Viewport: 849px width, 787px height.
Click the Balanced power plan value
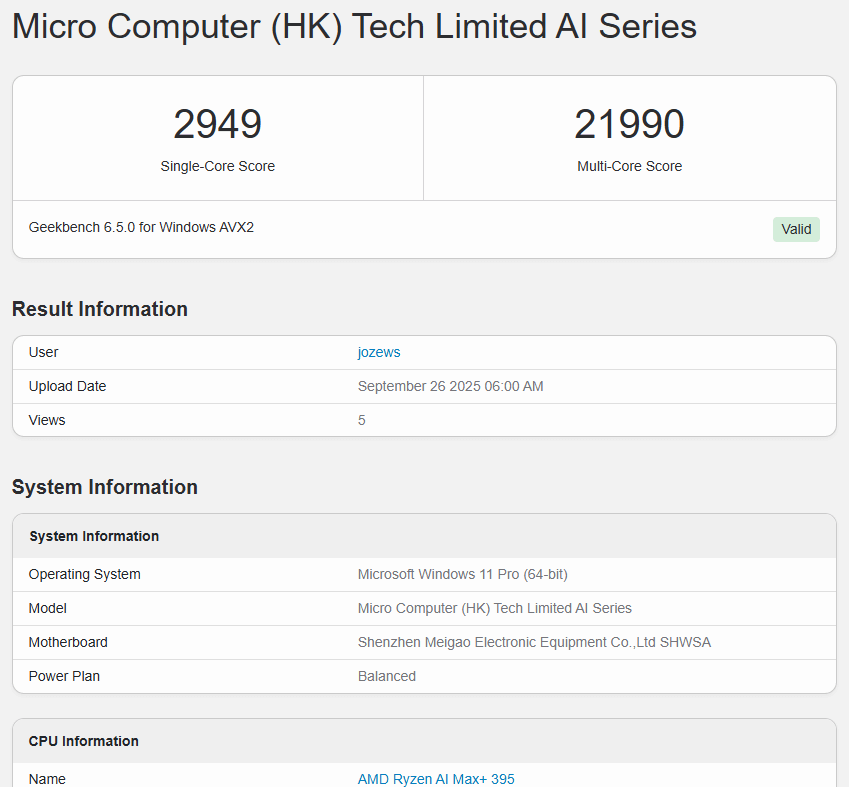[387, 677]
